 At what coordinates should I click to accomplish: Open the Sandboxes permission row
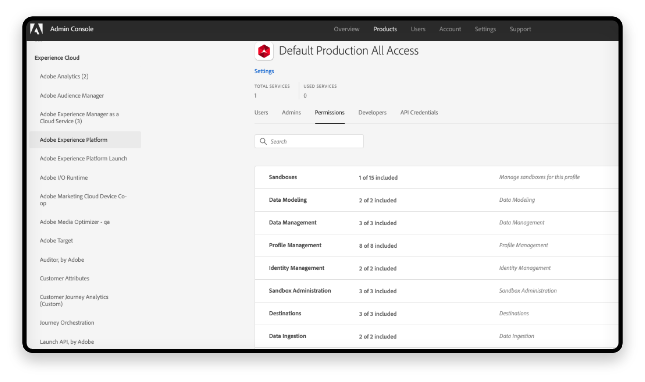click(x=436, y=177)
